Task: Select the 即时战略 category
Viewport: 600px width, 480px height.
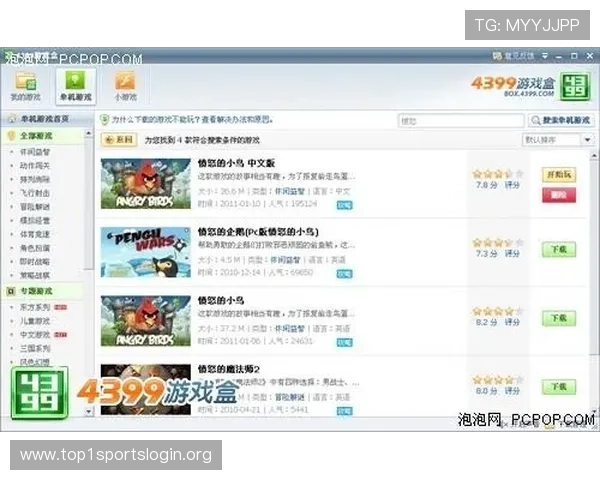Action: tap(35, 262)
